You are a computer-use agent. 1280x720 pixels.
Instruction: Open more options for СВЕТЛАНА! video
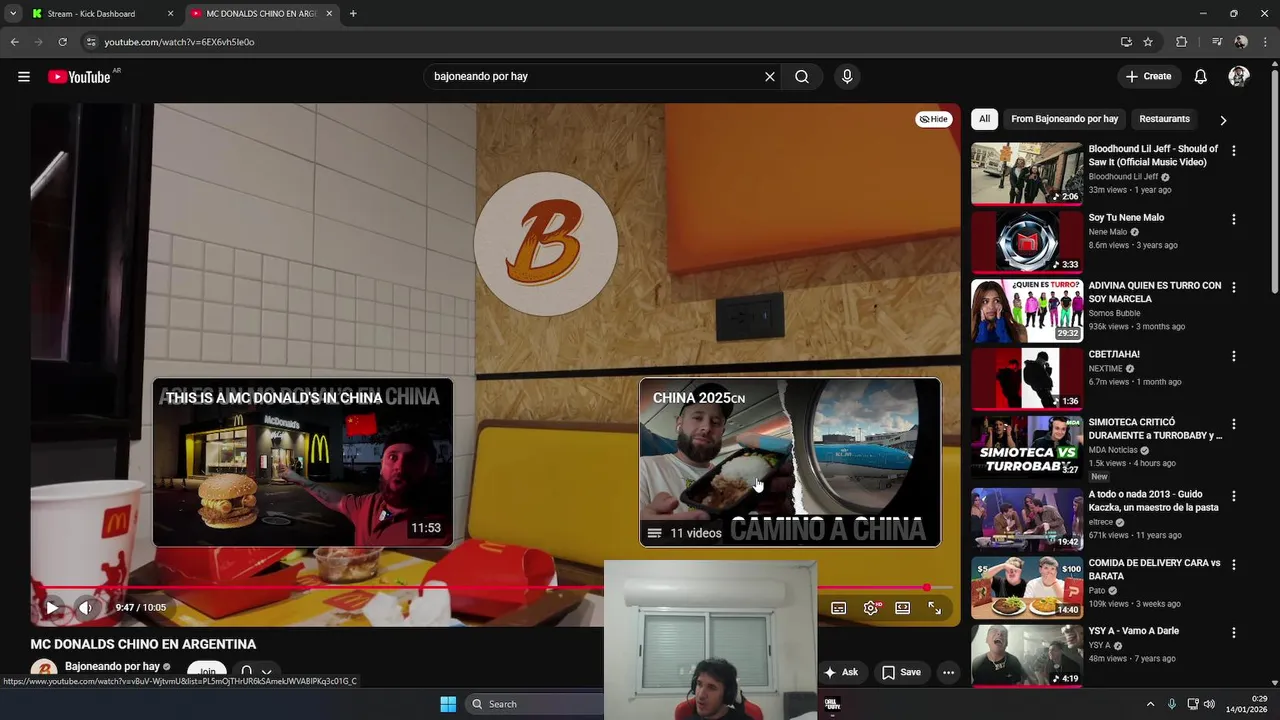pyautogui.click(x=1233, y=356)
